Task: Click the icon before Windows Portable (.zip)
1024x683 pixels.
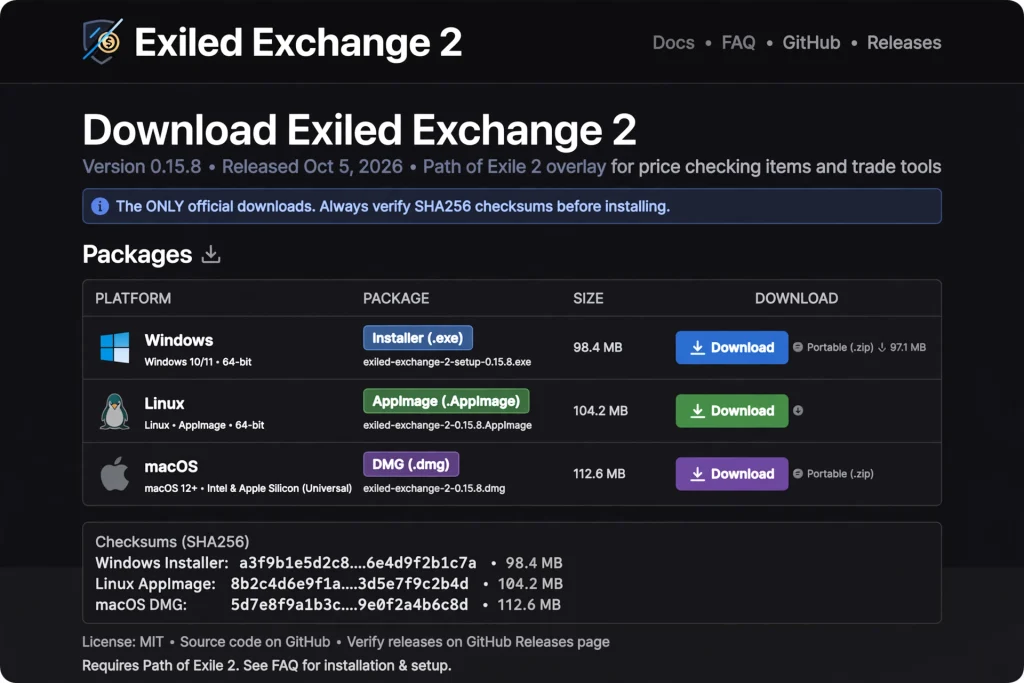Action: click(798, 347)
